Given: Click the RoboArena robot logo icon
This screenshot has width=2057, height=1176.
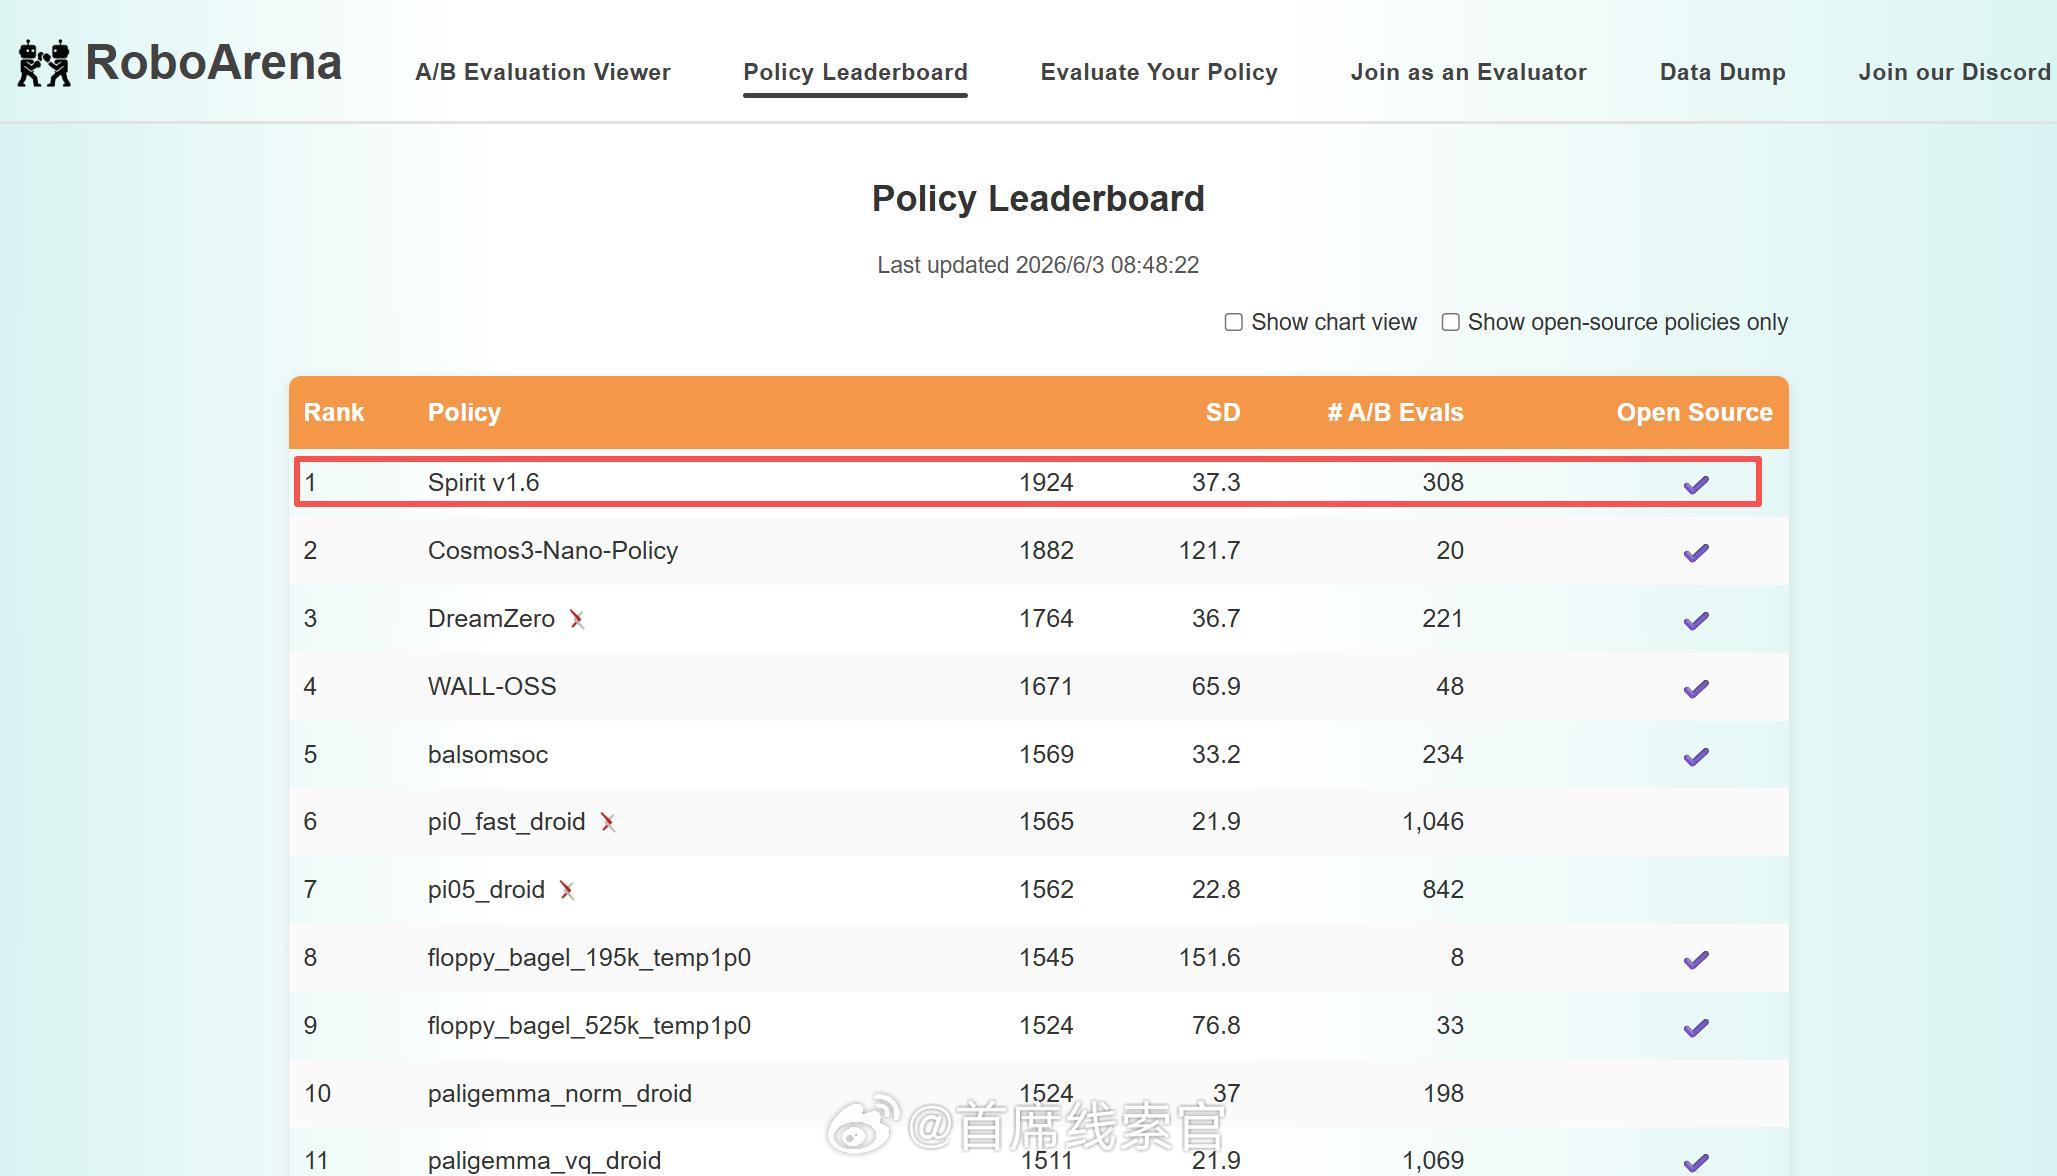Looking at the screenshot, I should click(44, 63).
